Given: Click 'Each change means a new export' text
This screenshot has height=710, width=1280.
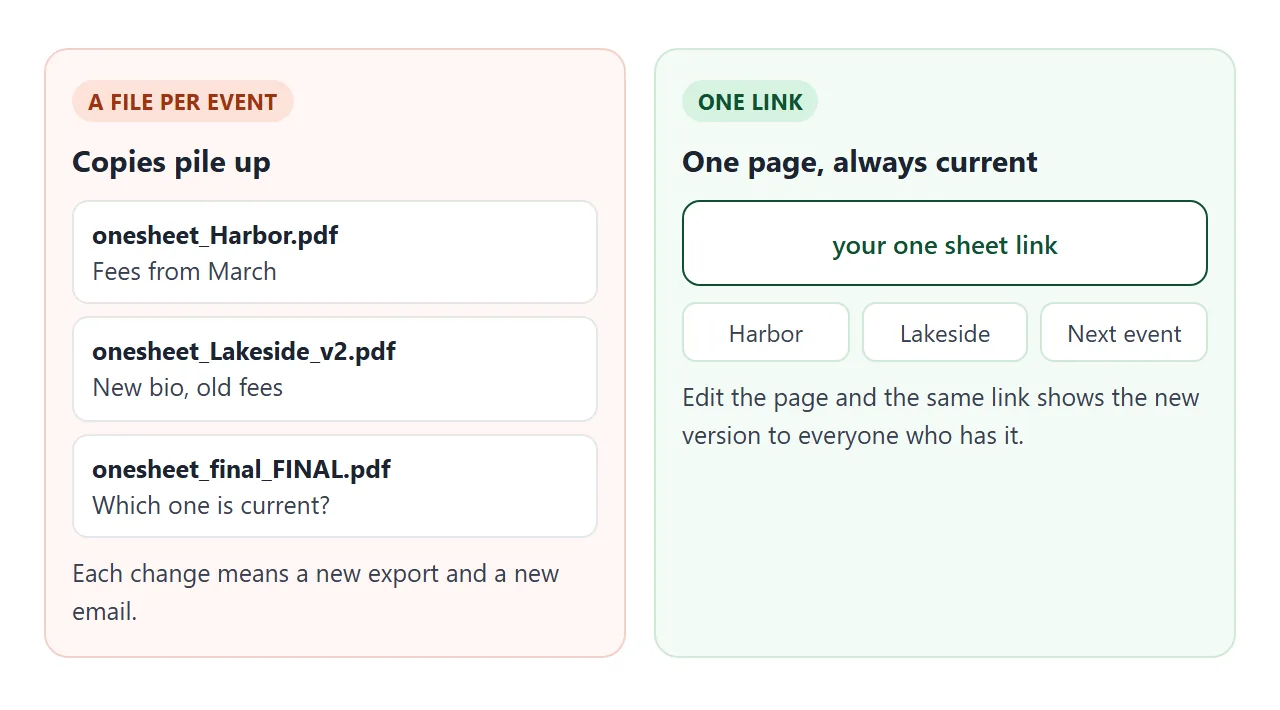Looking at the screenshot, I should click(x=256, y=574).
